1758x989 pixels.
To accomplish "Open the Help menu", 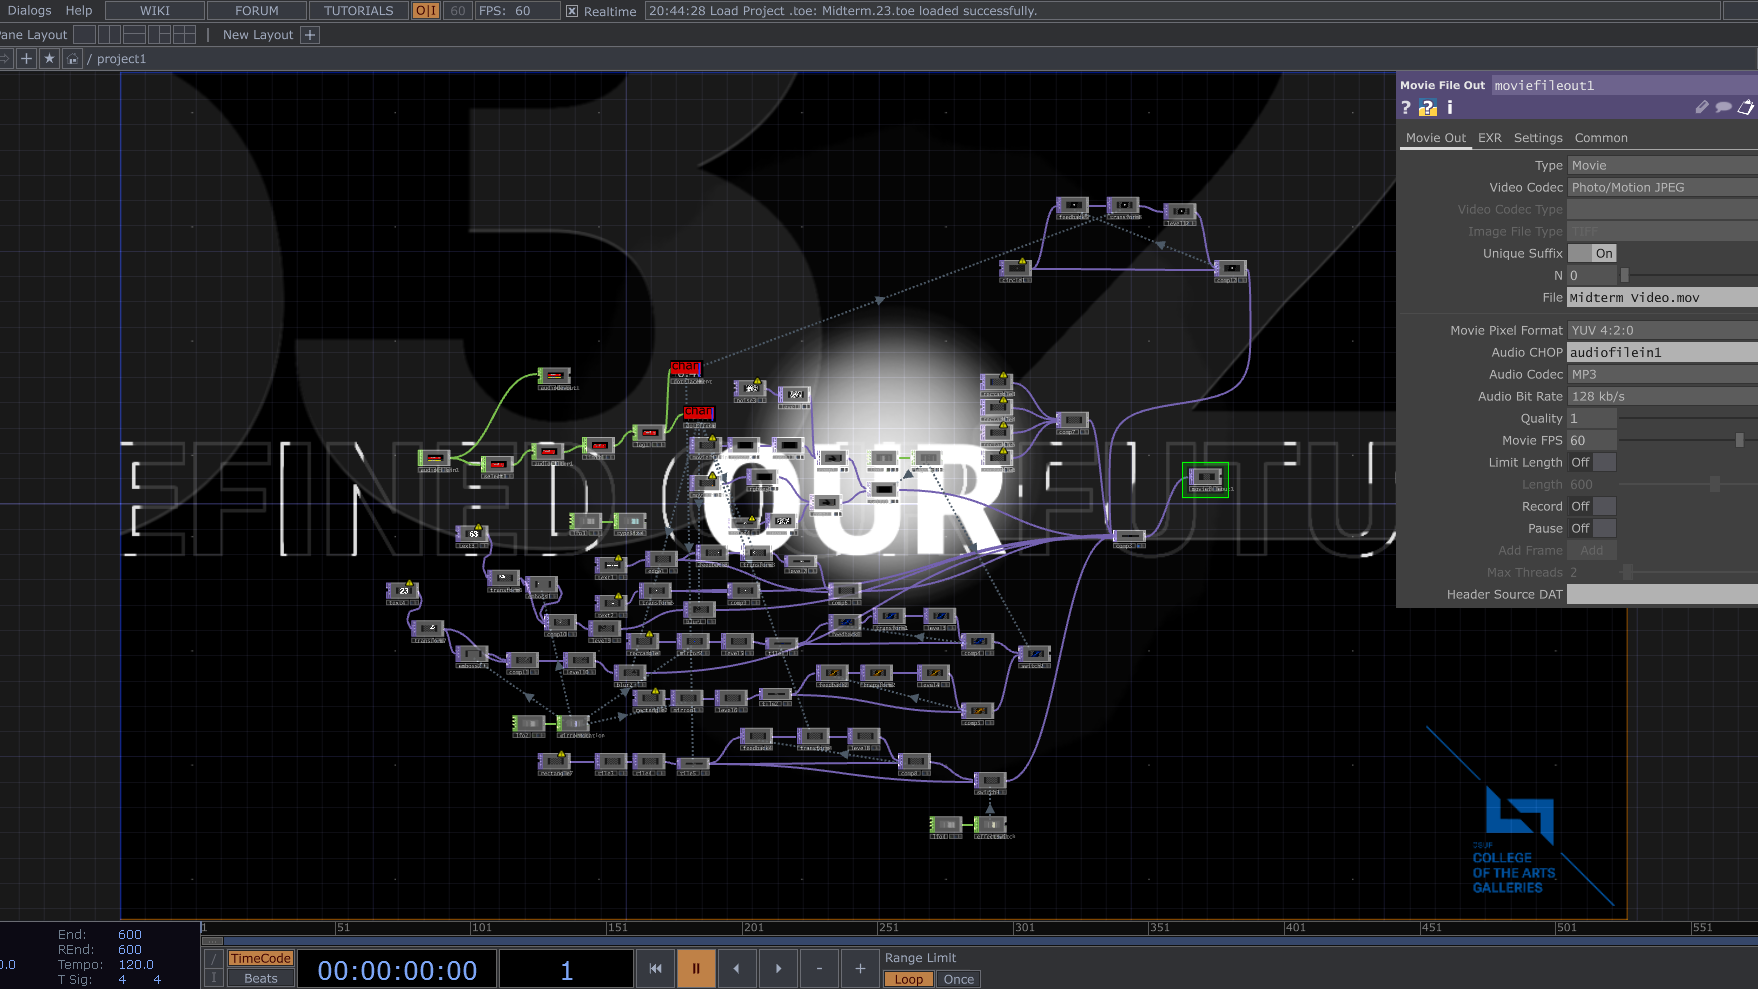I will 79,11.
